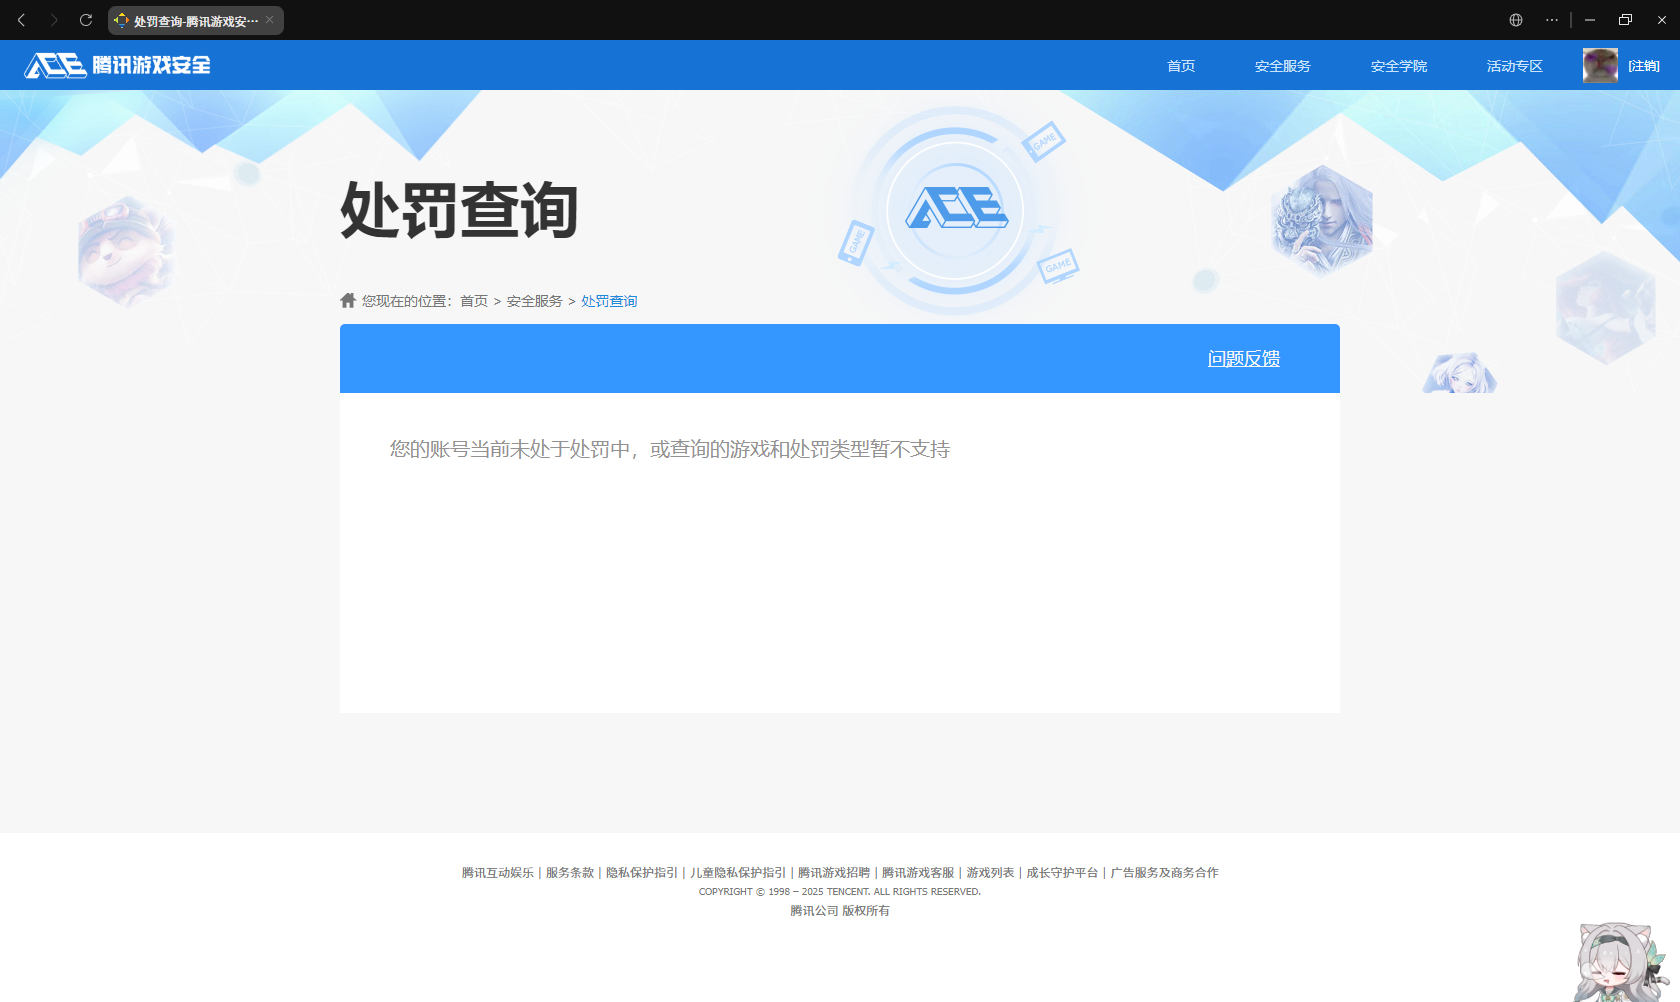Click the browser back arrow
The width and height of the screenshot is (1680, 1002).
(x=22, y=20)
